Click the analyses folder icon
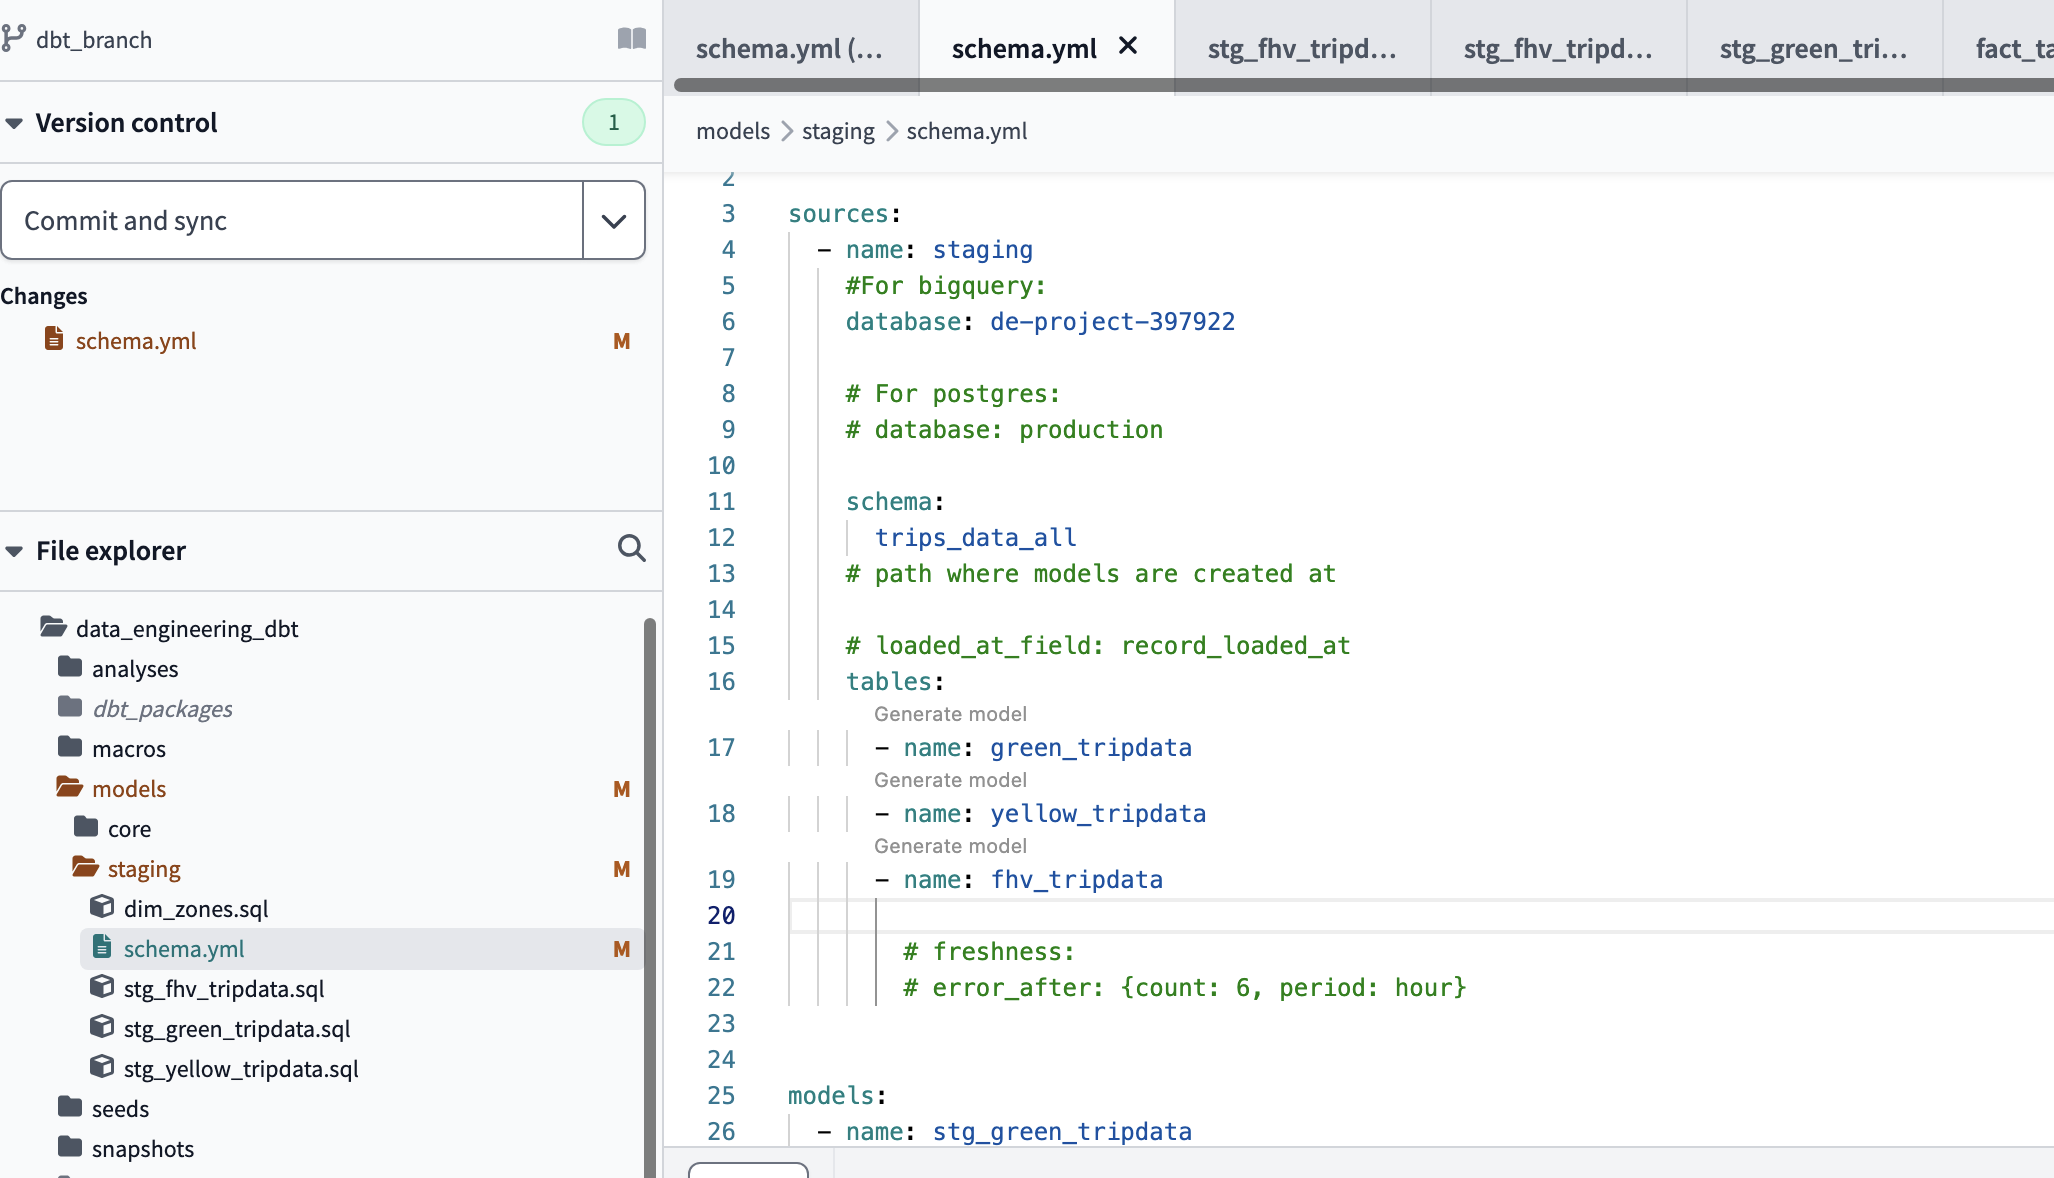The height and width of the screenshot is (1178, 2054). [70, 667]
